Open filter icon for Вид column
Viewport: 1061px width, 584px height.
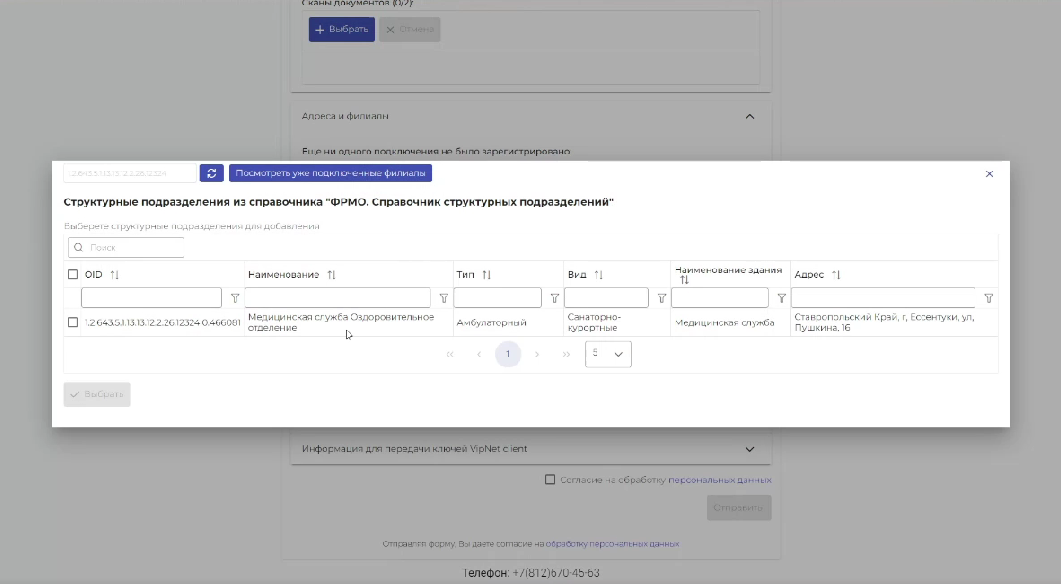click(661, 298)
